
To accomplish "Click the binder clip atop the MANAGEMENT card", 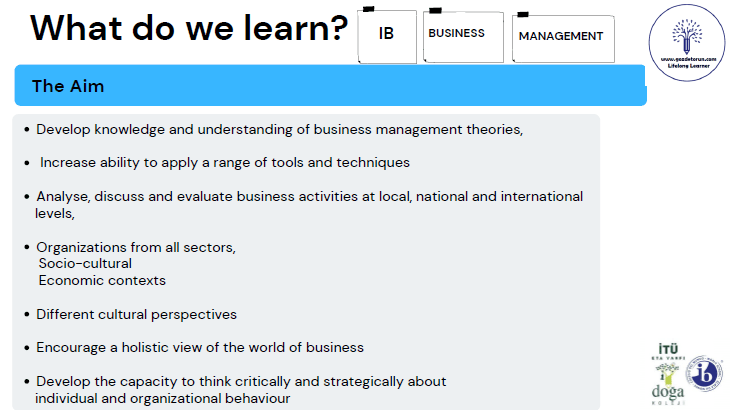I will (523, 16).
